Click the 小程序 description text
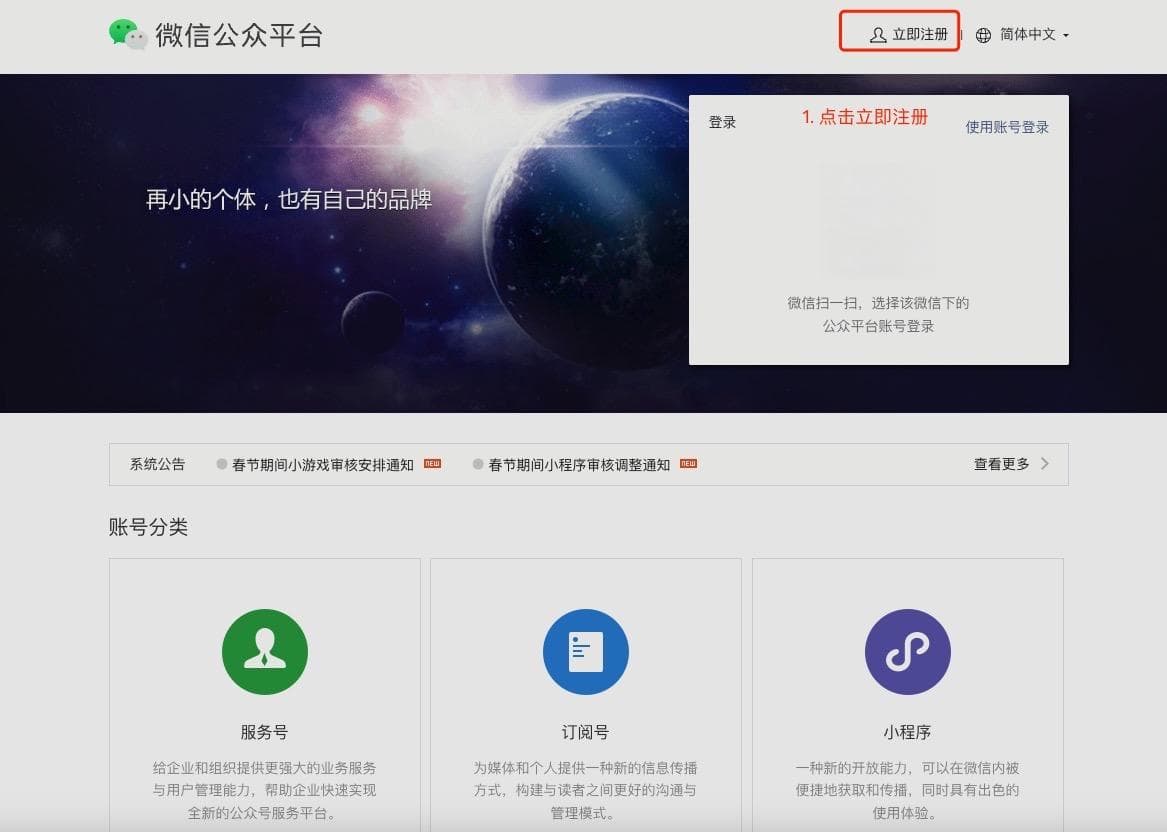Image resolution: width=1167 pixels, height=832 pixels. [907, 790]
